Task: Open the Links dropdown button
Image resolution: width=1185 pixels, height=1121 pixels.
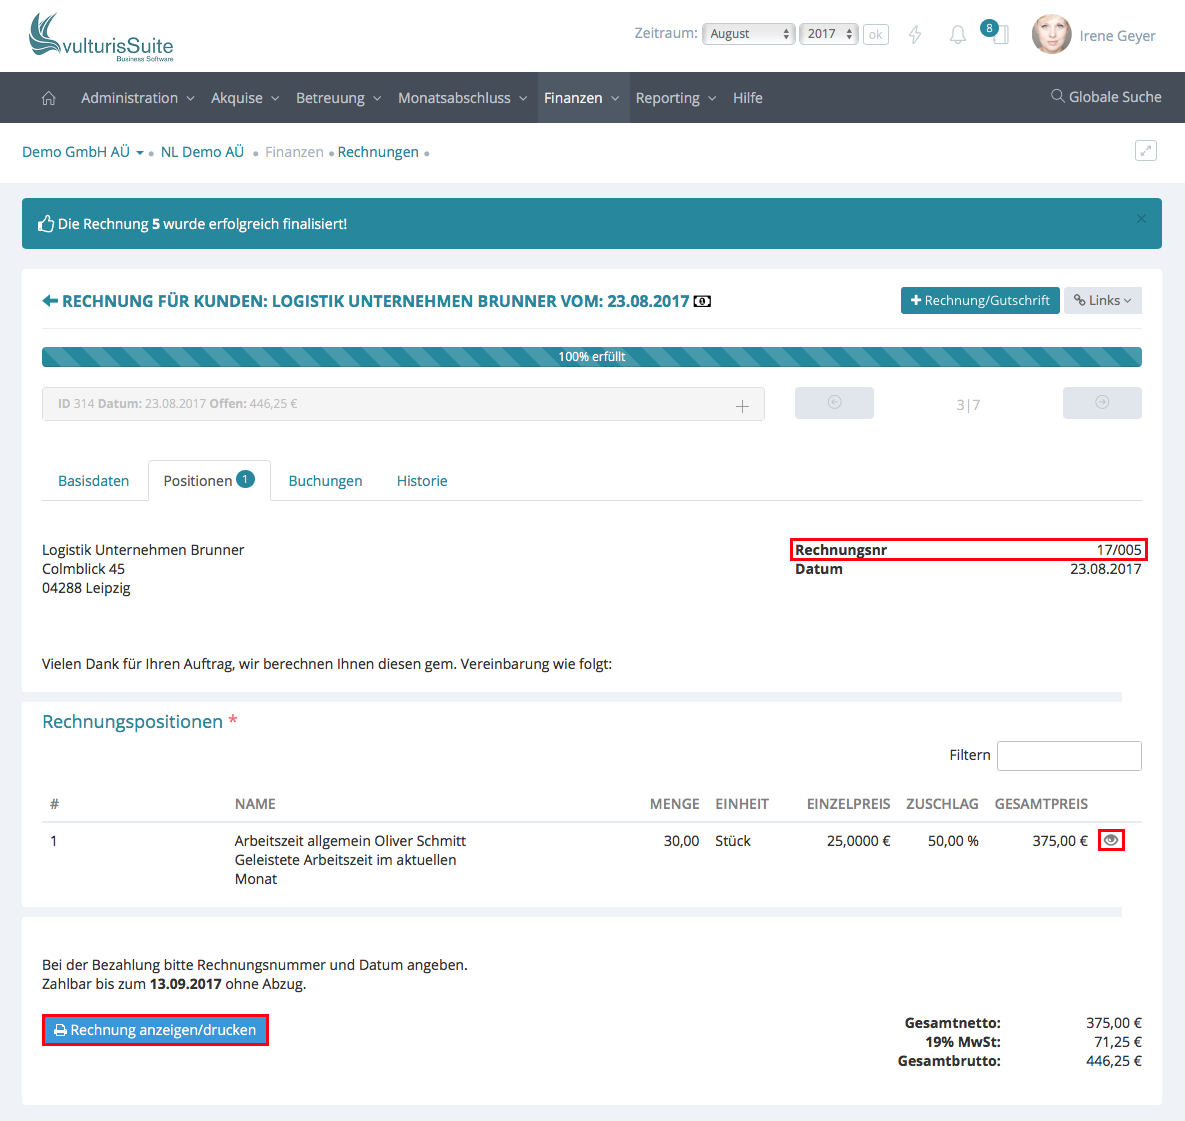Action: 1102,301
